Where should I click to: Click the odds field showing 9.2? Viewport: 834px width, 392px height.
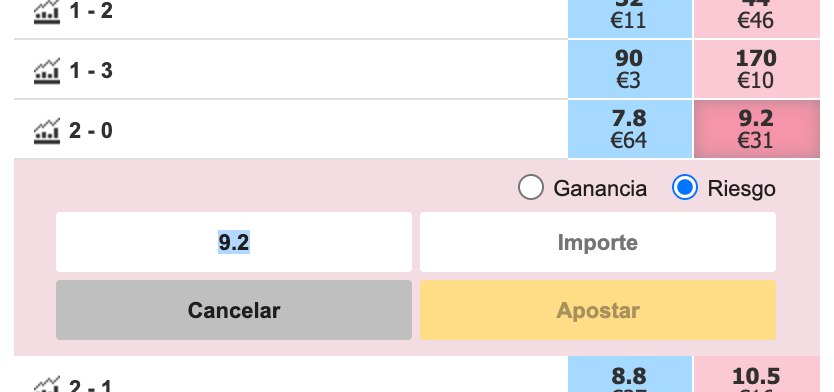[233, 242]
